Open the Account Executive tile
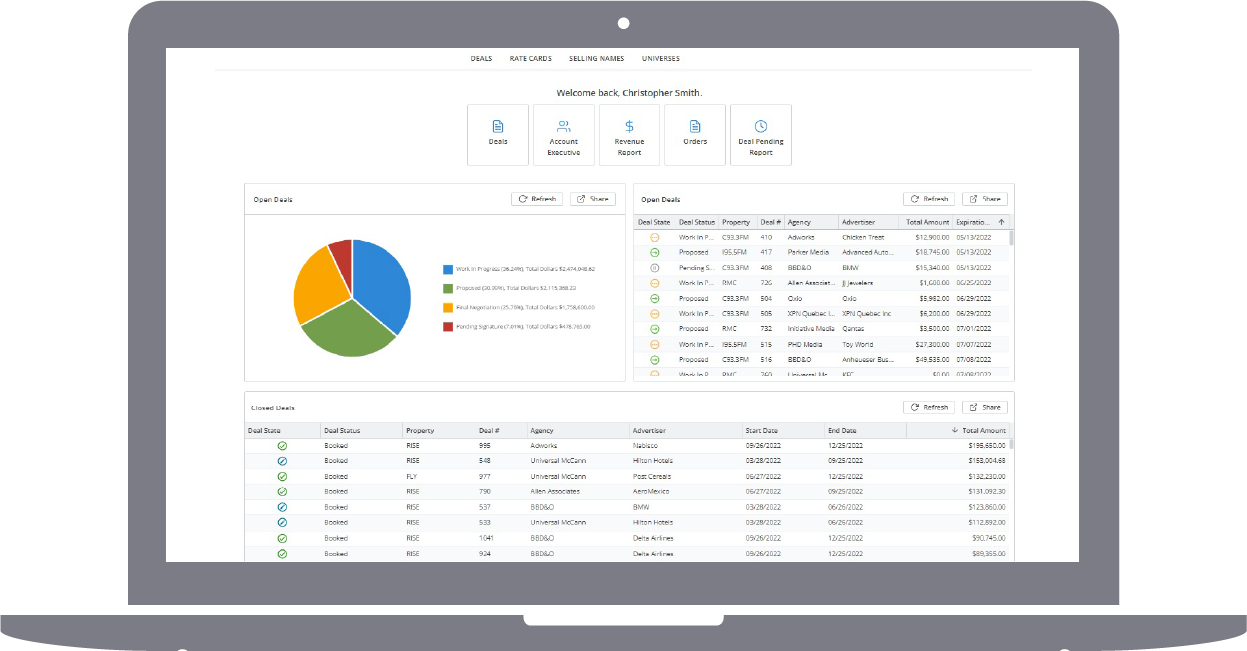This screenshot has height=651, width=1247. tap(563, 134)
